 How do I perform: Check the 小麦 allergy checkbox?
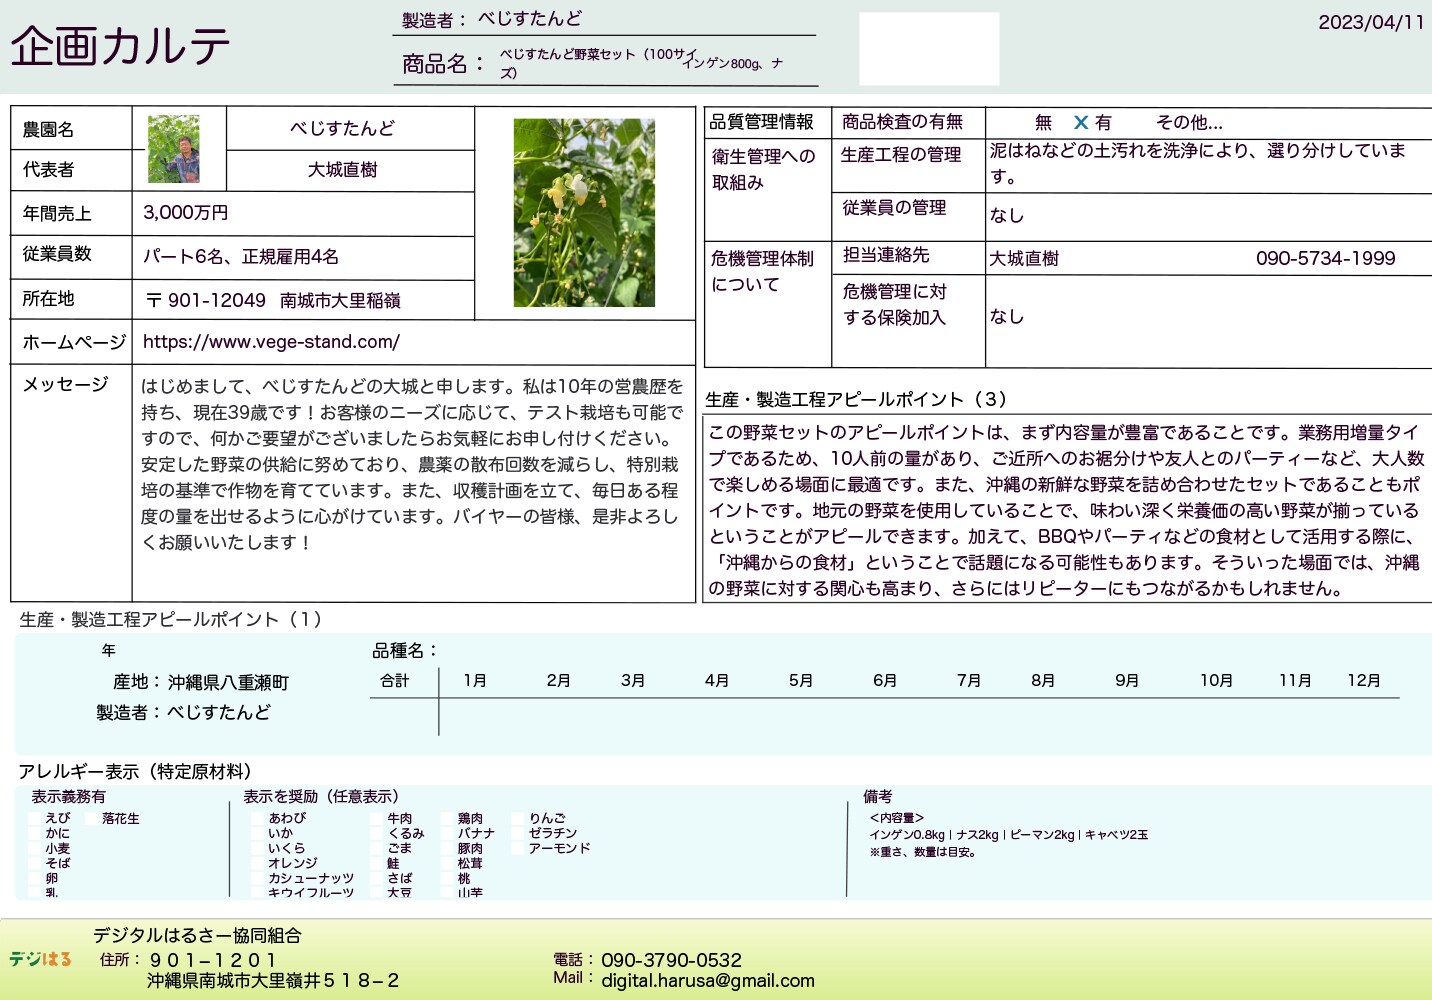36,848
